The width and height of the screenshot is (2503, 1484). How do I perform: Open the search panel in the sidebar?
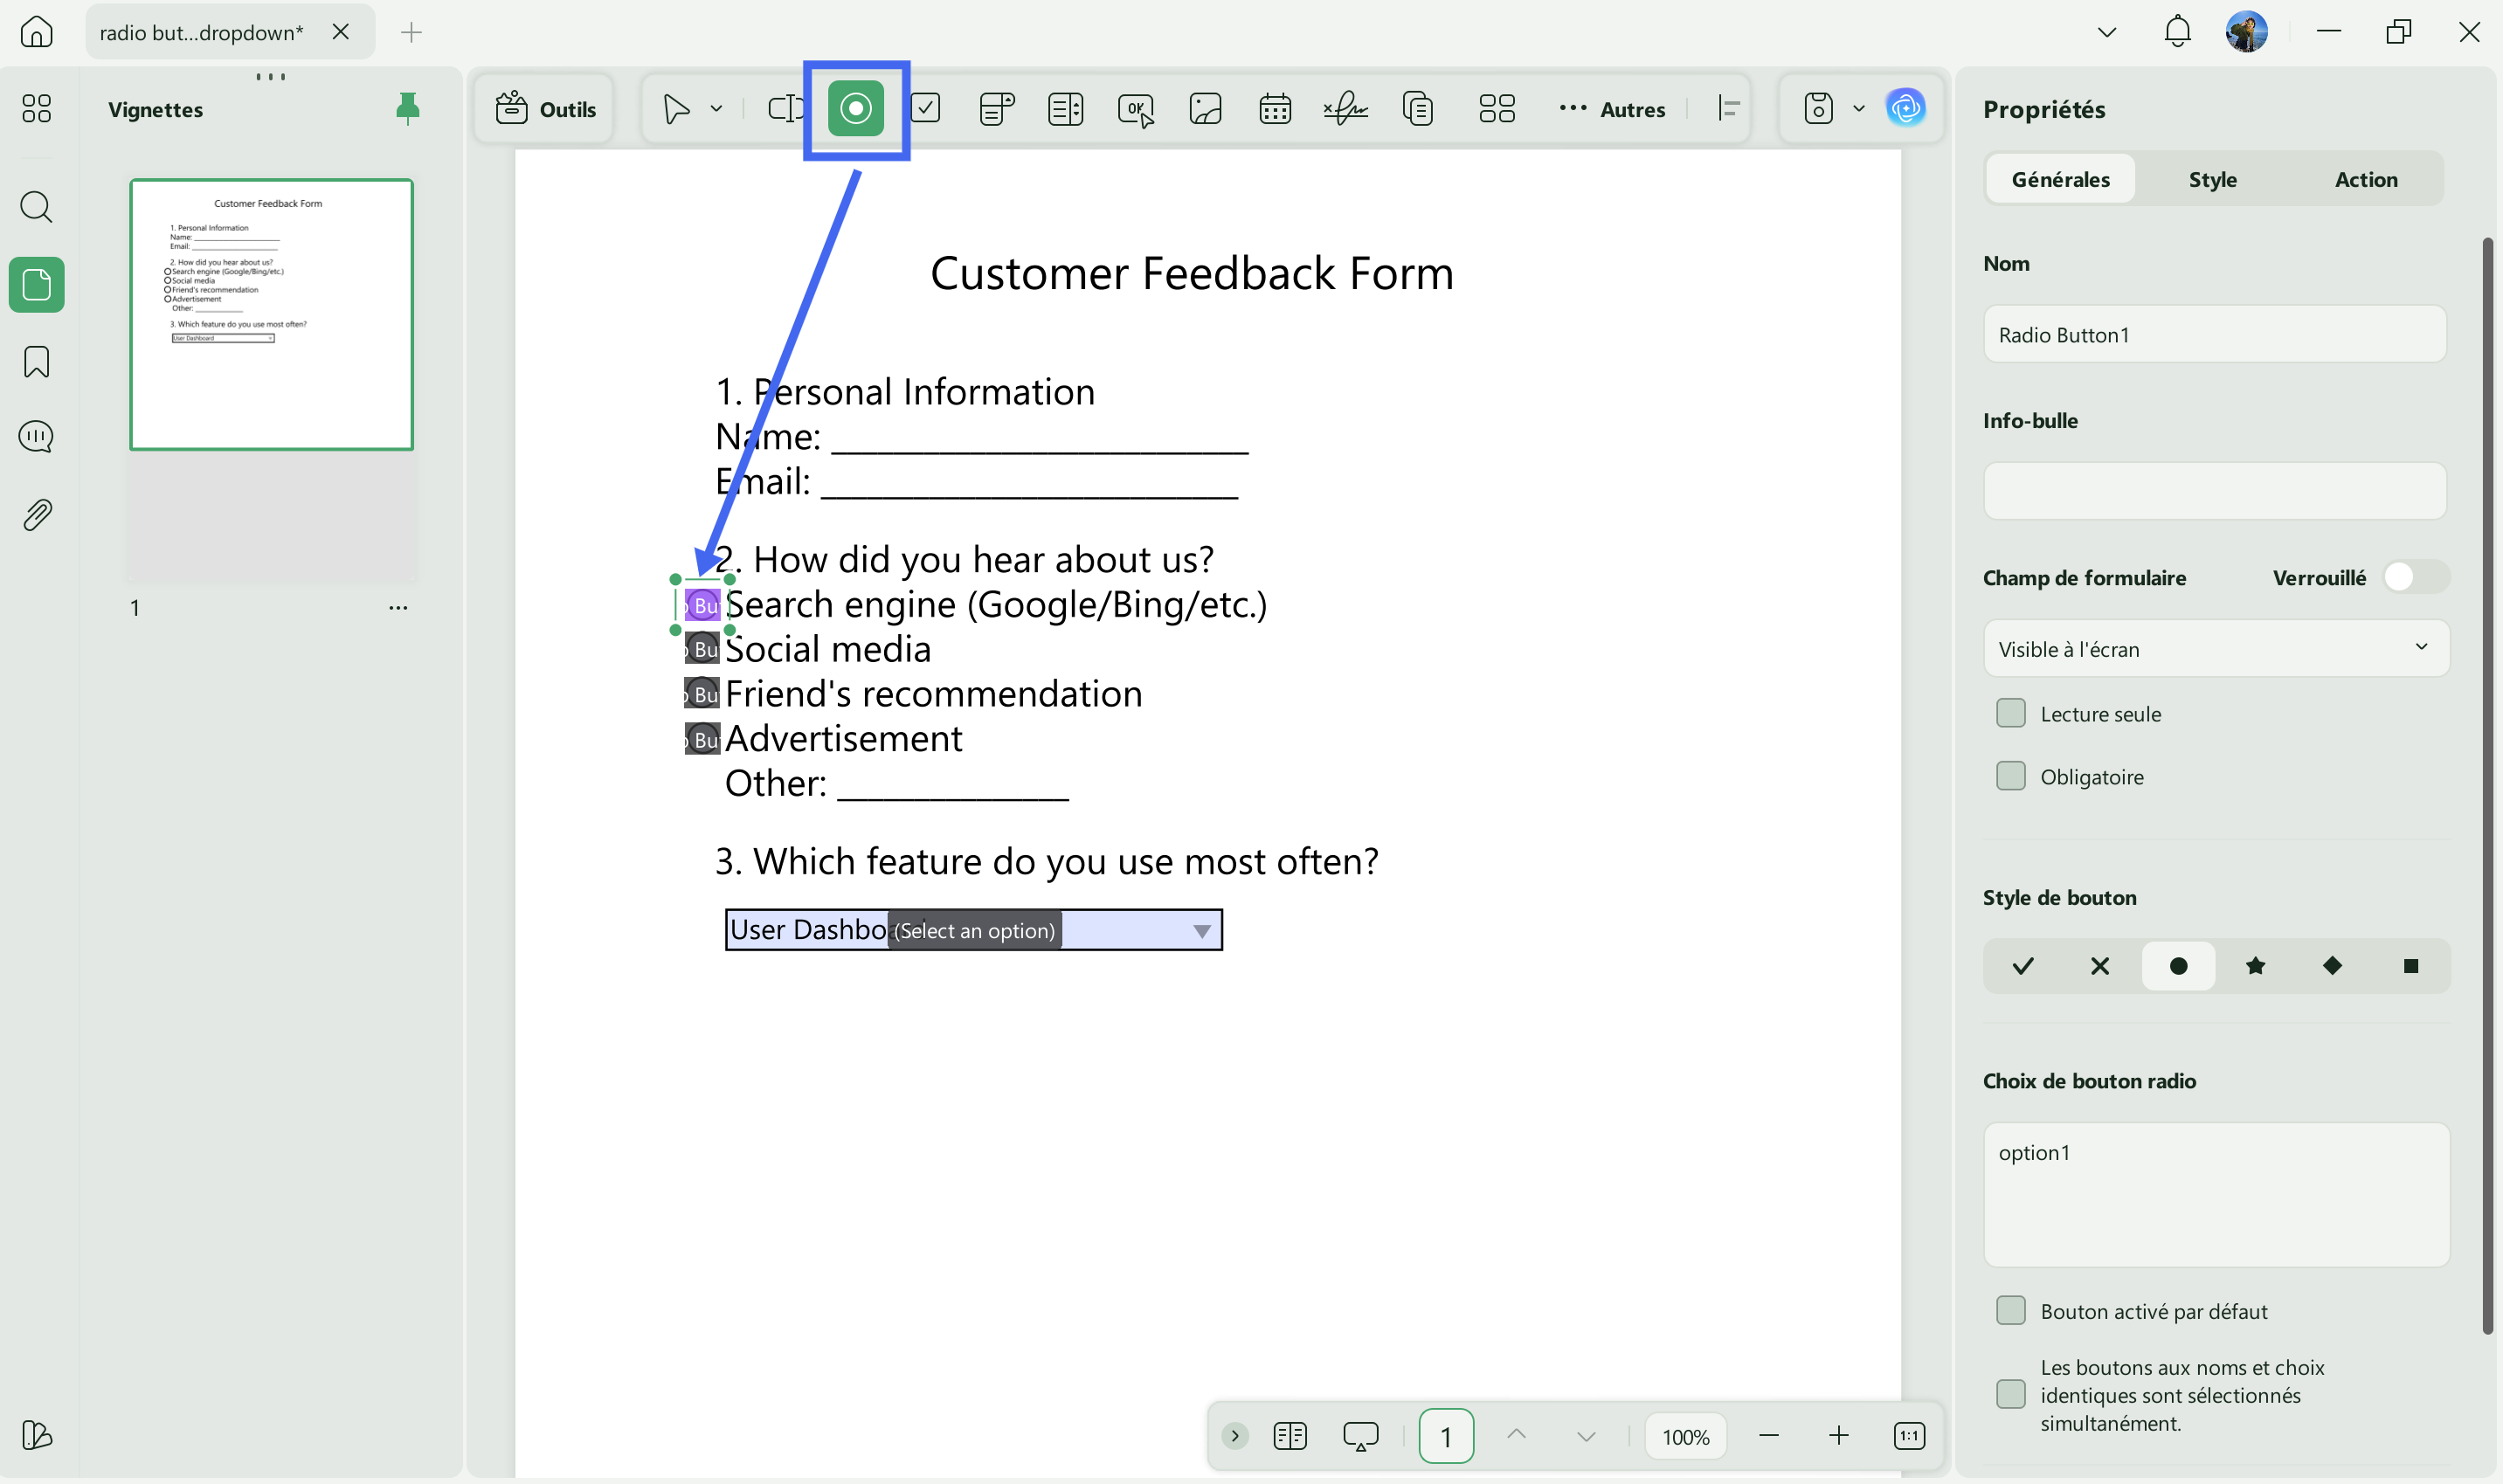click(37, 207)
